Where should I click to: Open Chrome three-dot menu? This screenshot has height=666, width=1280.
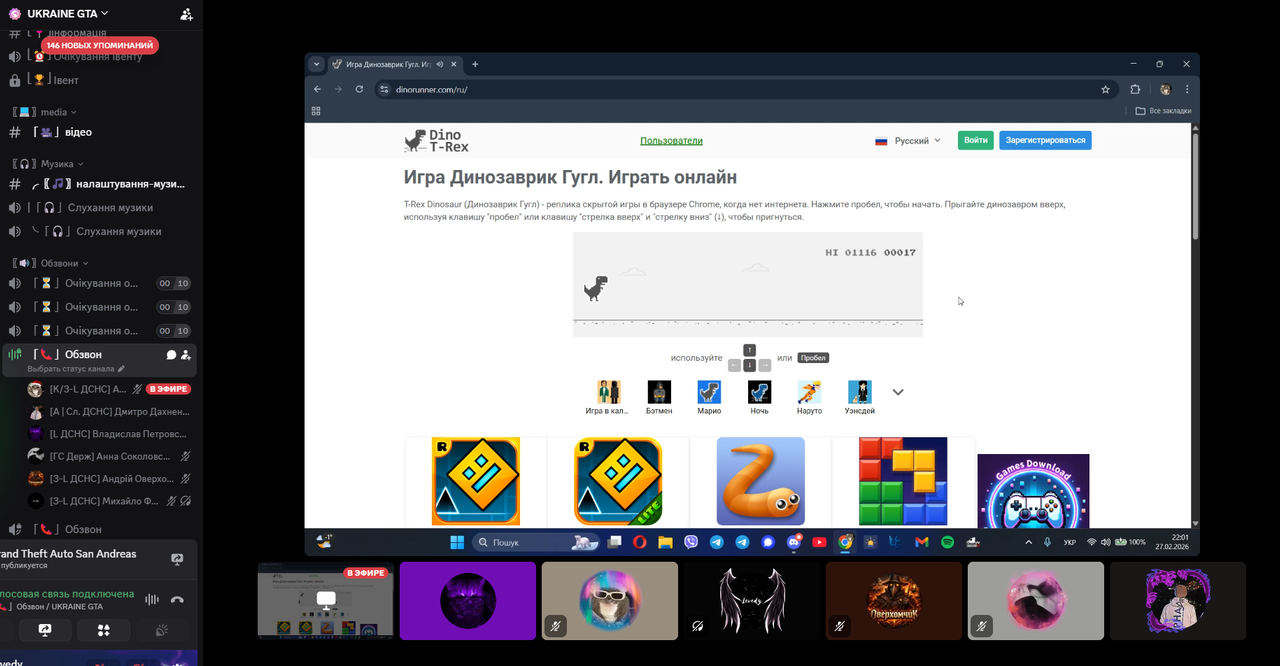coord(1187,89)
